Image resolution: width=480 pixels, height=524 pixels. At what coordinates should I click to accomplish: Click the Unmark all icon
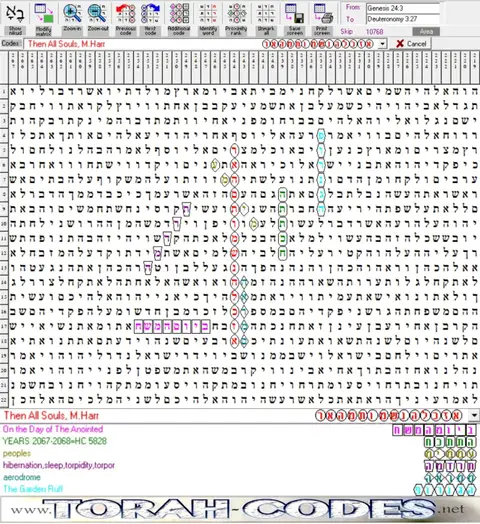(266, 13)
